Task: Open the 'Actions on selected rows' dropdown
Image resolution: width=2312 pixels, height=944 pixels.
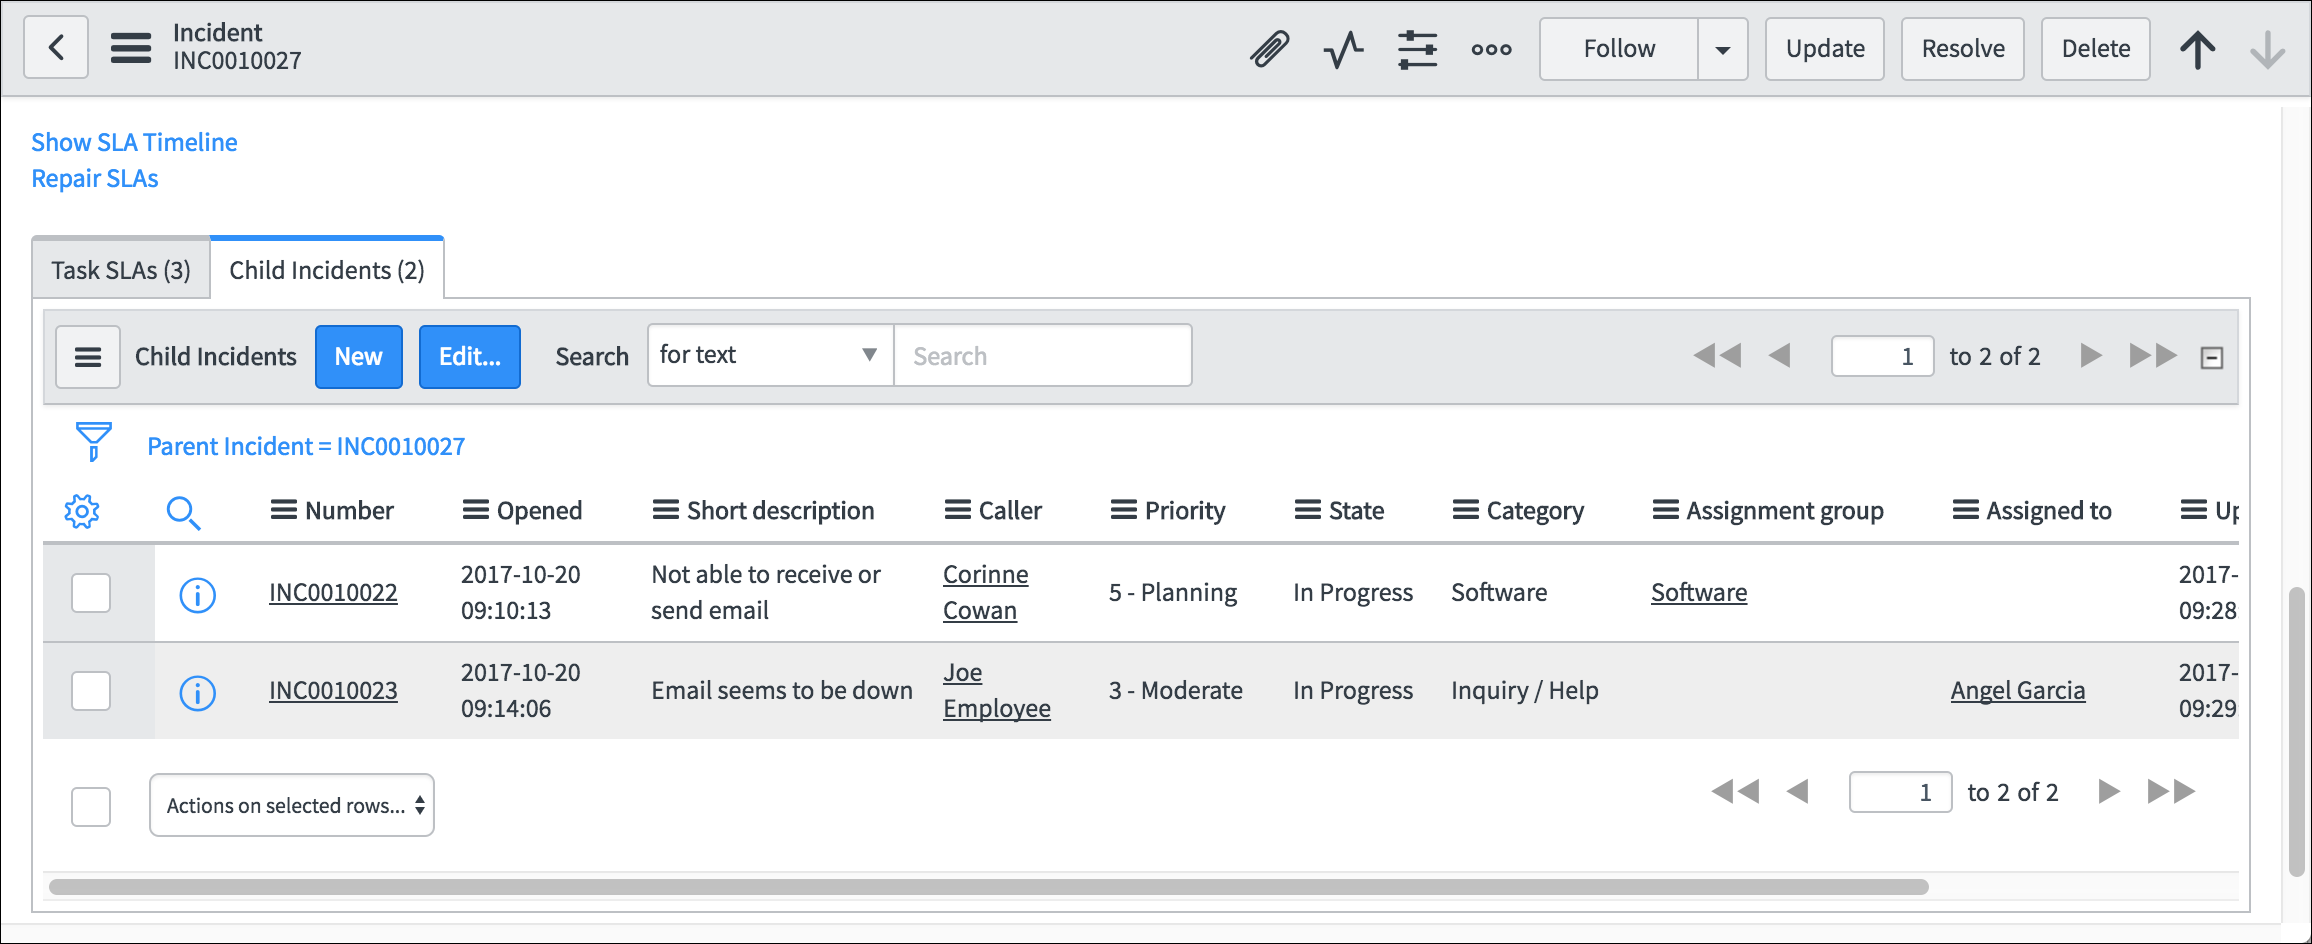Action: 291,804
